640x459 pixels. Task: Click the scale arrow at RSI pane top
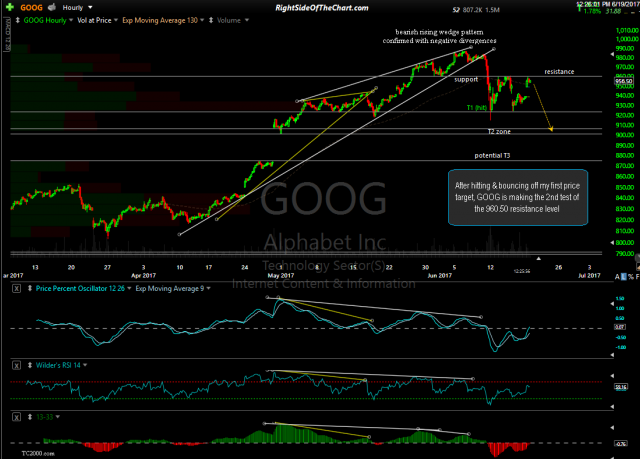pos(612,375)
